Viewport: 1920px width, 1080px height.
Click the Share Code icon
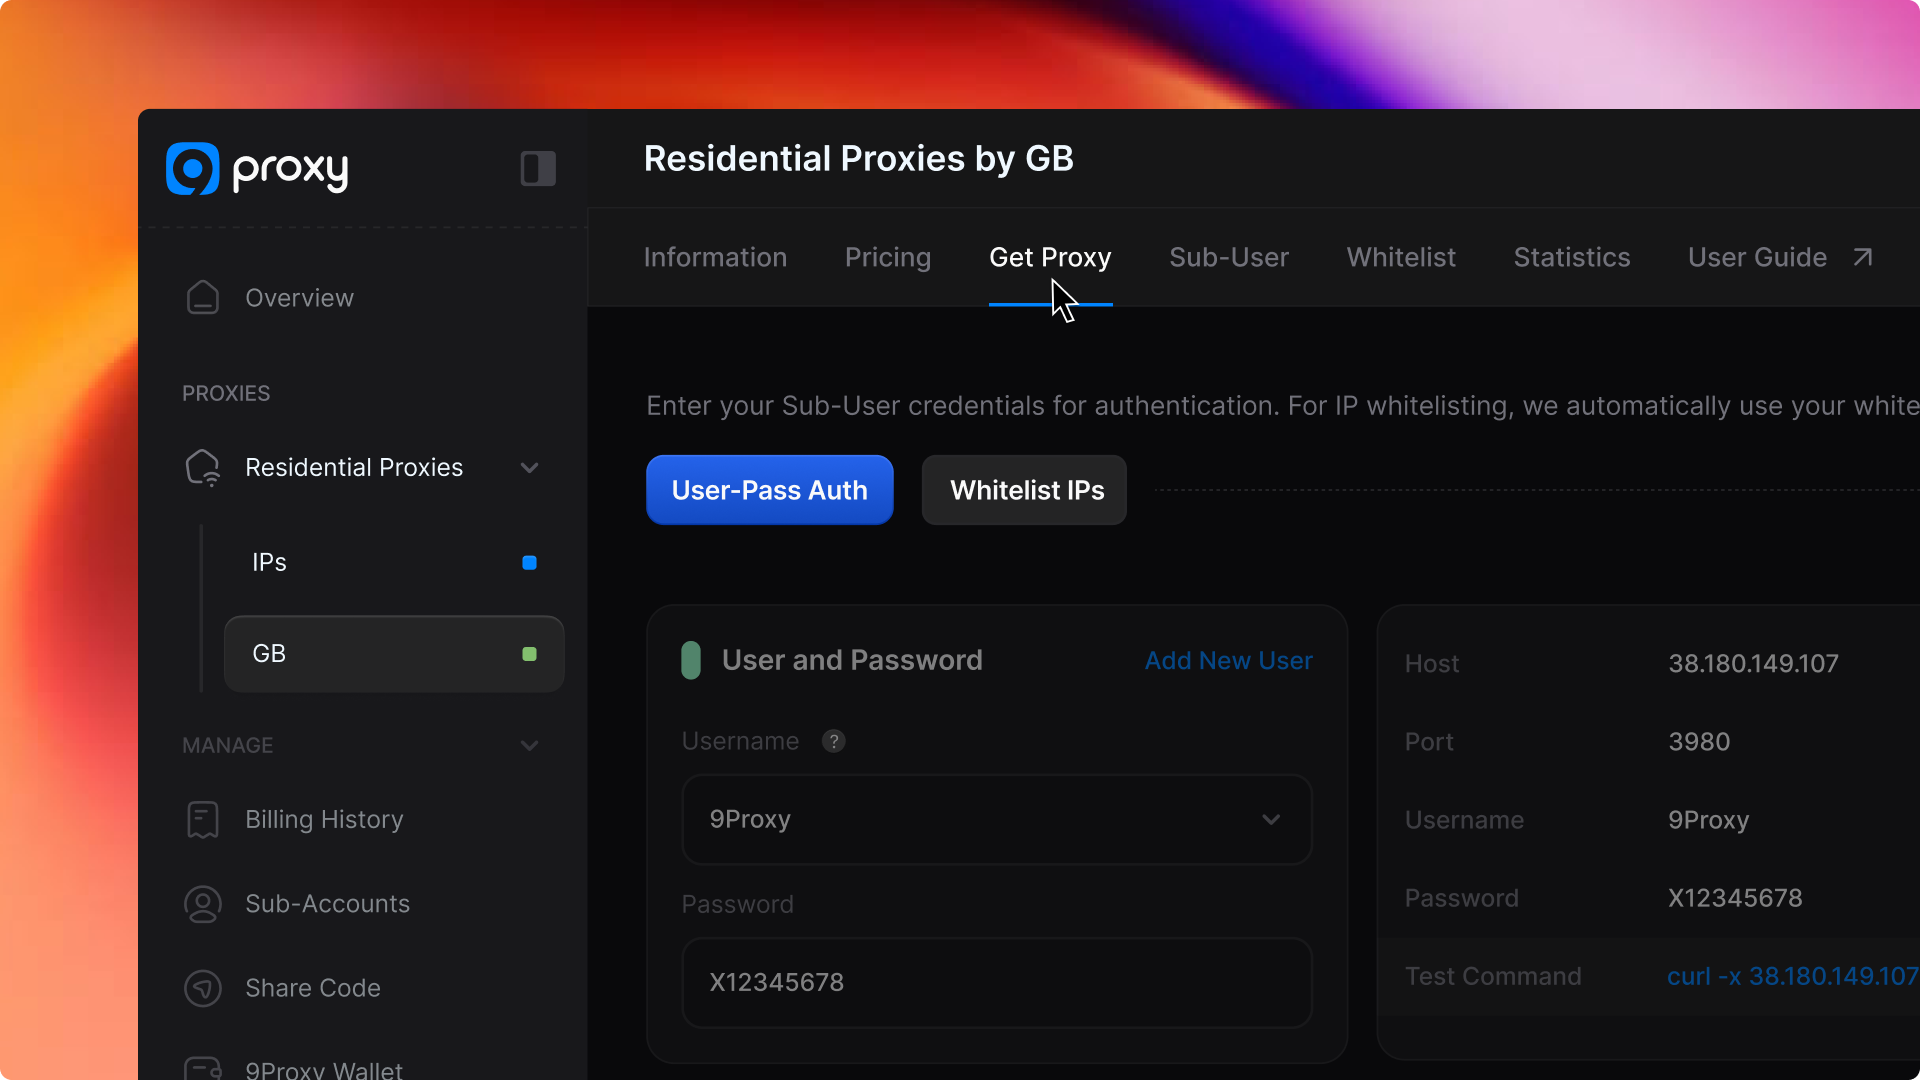click(x=203, y=988)
